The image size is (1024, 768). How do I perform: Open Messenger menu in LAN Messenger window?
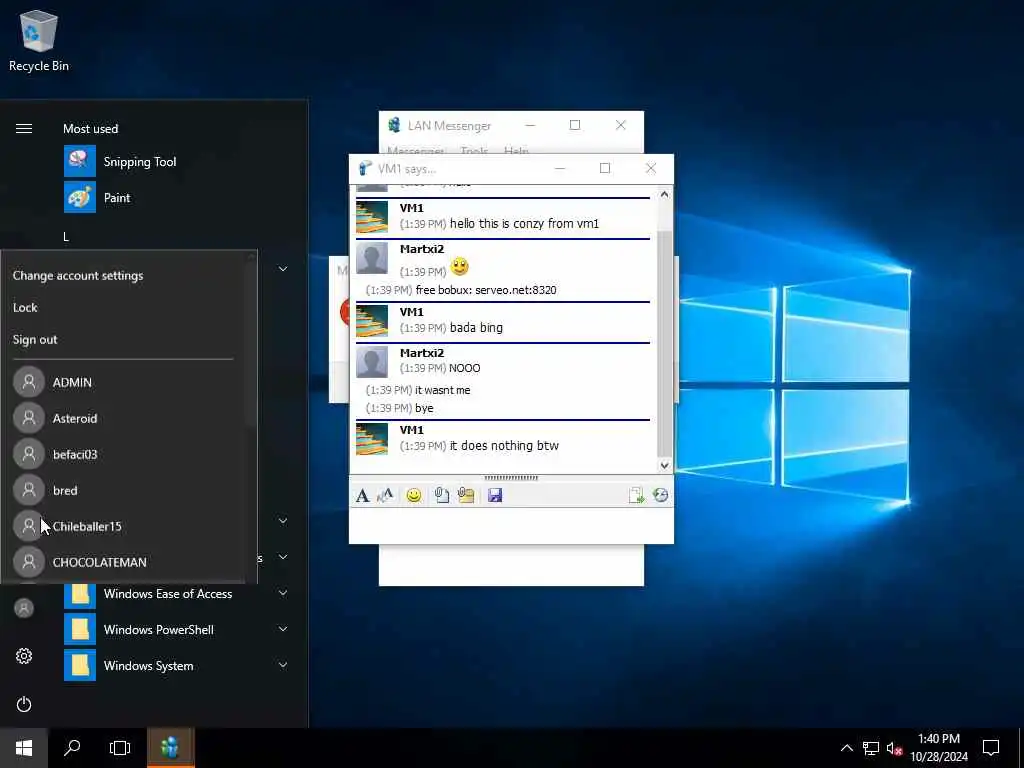pyautogui.click(x=415, y=151)
